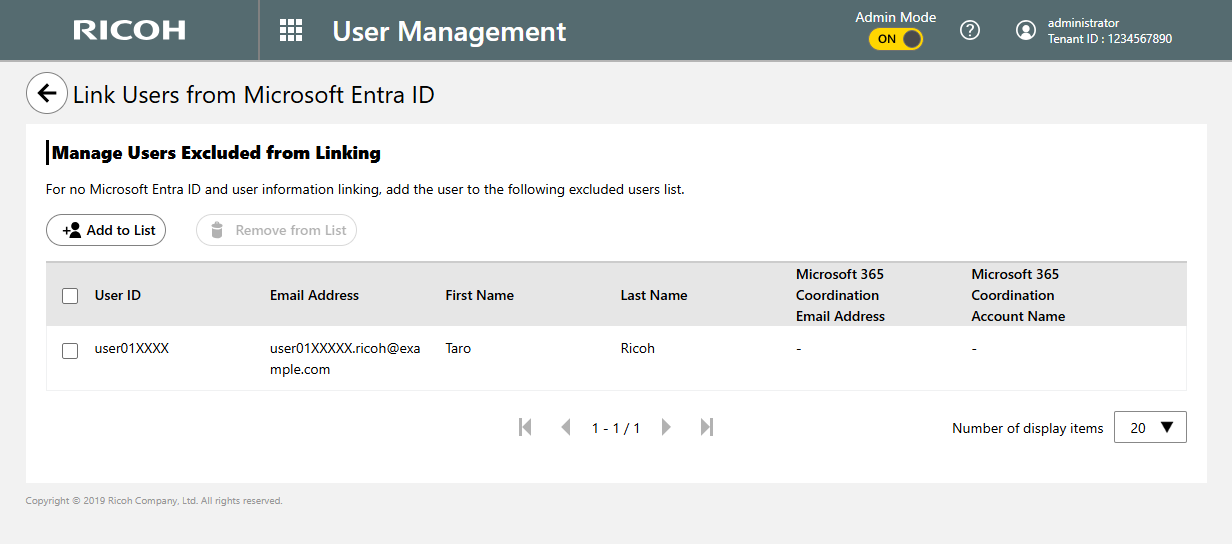1232x544 pixels.
Task: Jump to last page of list
Action: point(707,427)
